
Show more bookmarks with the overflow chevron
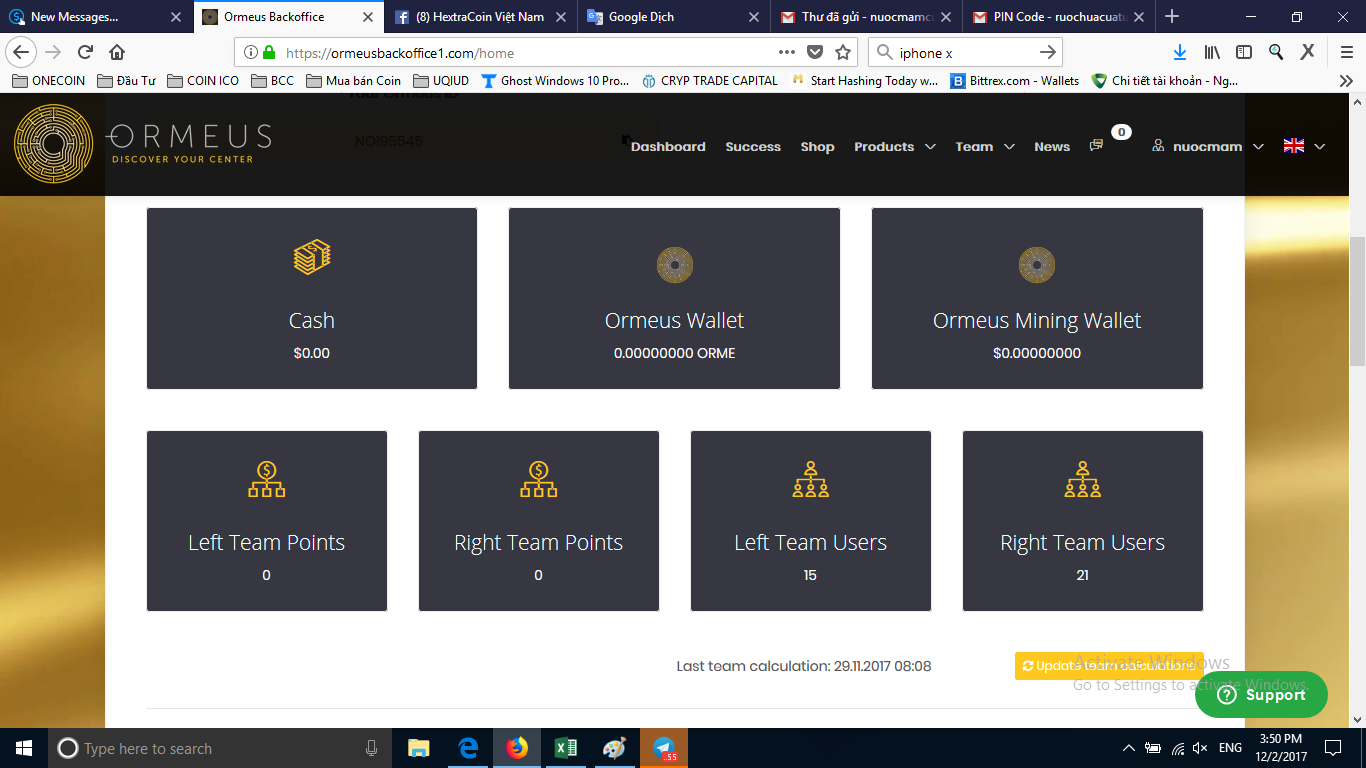pos(1346,81)
